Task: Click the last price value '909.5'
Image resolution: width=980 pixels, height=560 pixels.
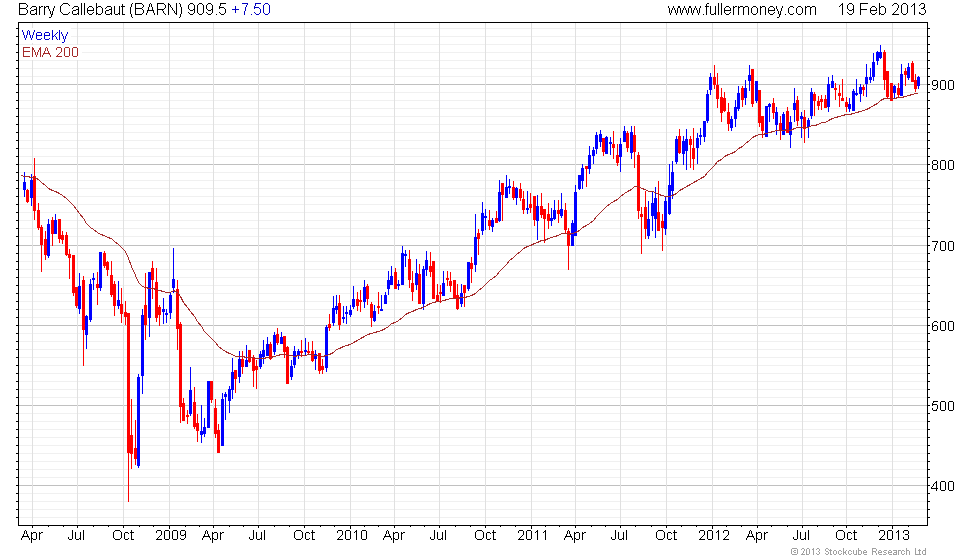Action: (207, 10)
